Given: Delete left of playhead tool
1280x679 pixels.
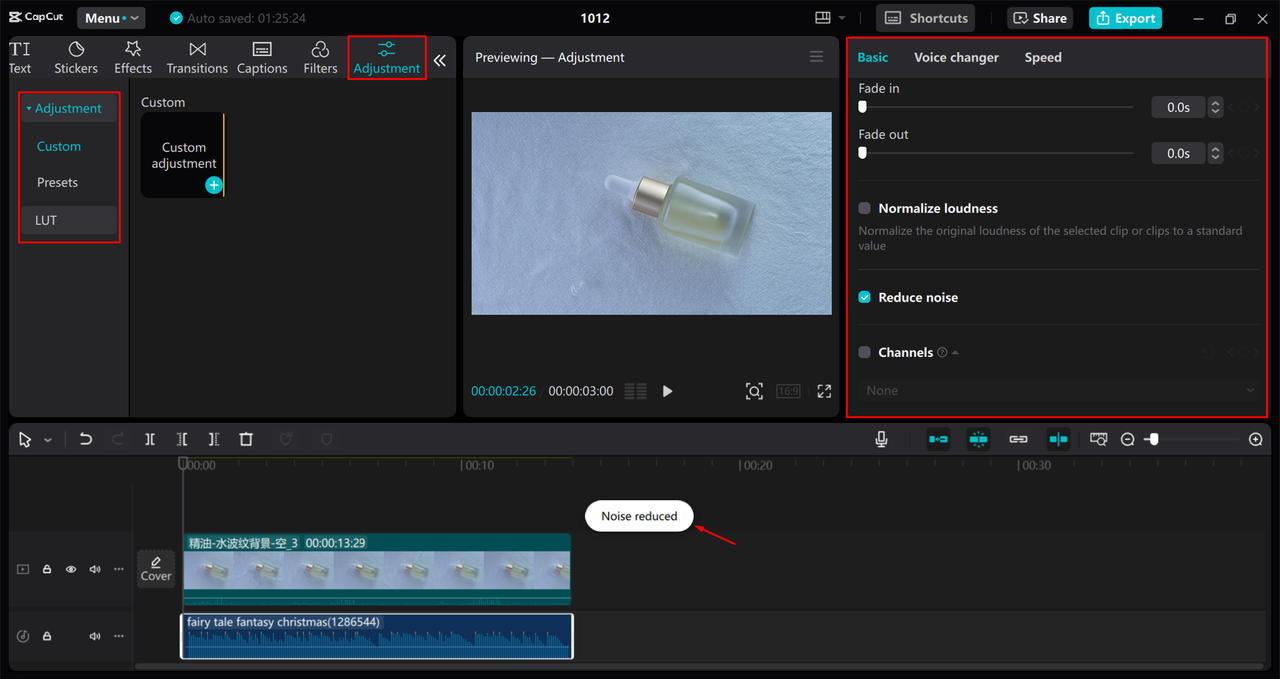Looking at the screenshot, I should (182, 439).
